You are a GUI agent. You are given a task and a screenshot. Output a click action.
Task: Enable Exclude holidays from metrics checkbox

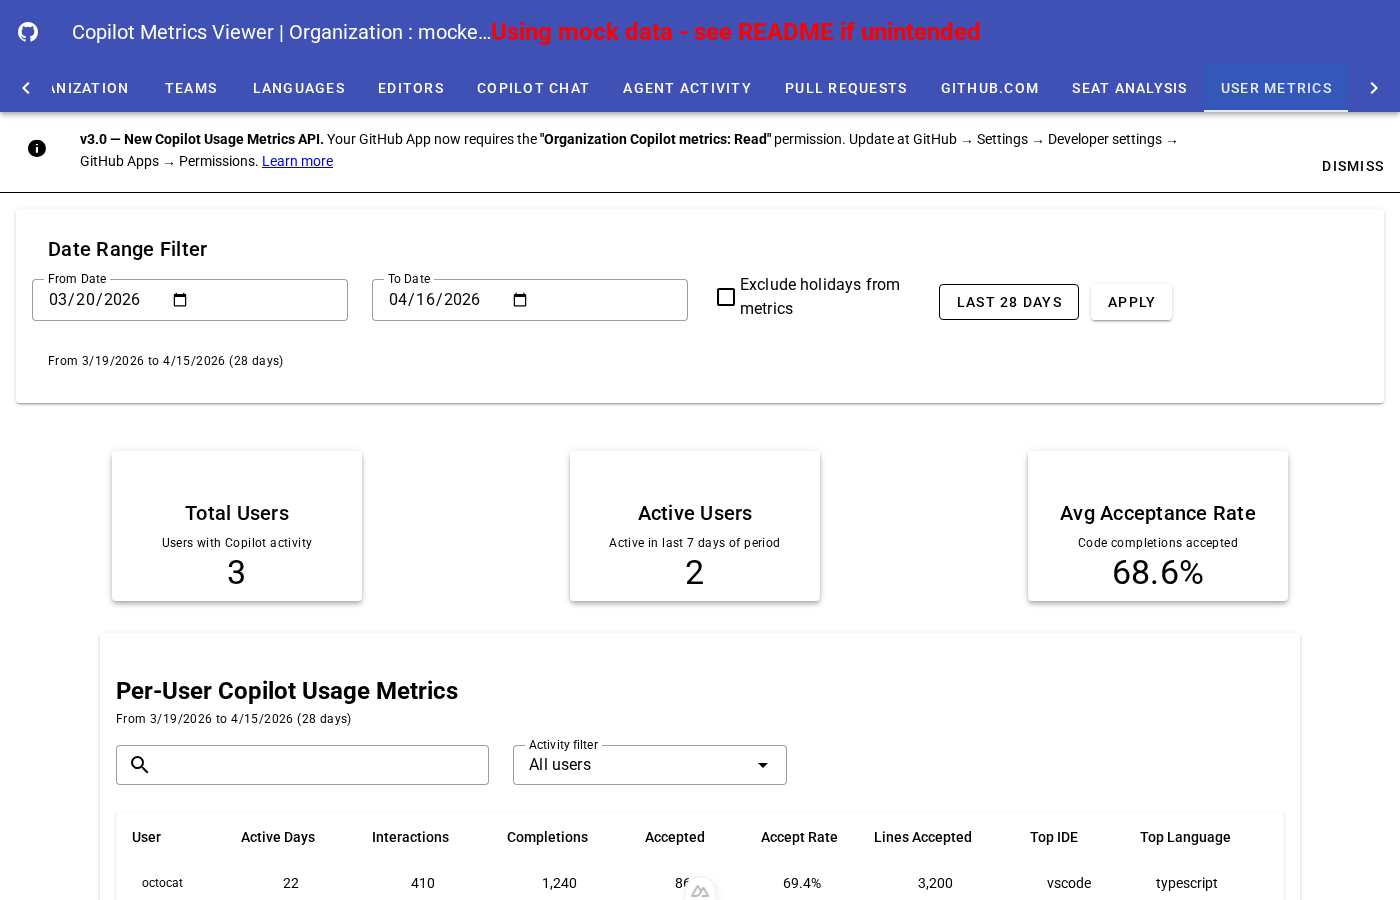(x=726, y=297)
